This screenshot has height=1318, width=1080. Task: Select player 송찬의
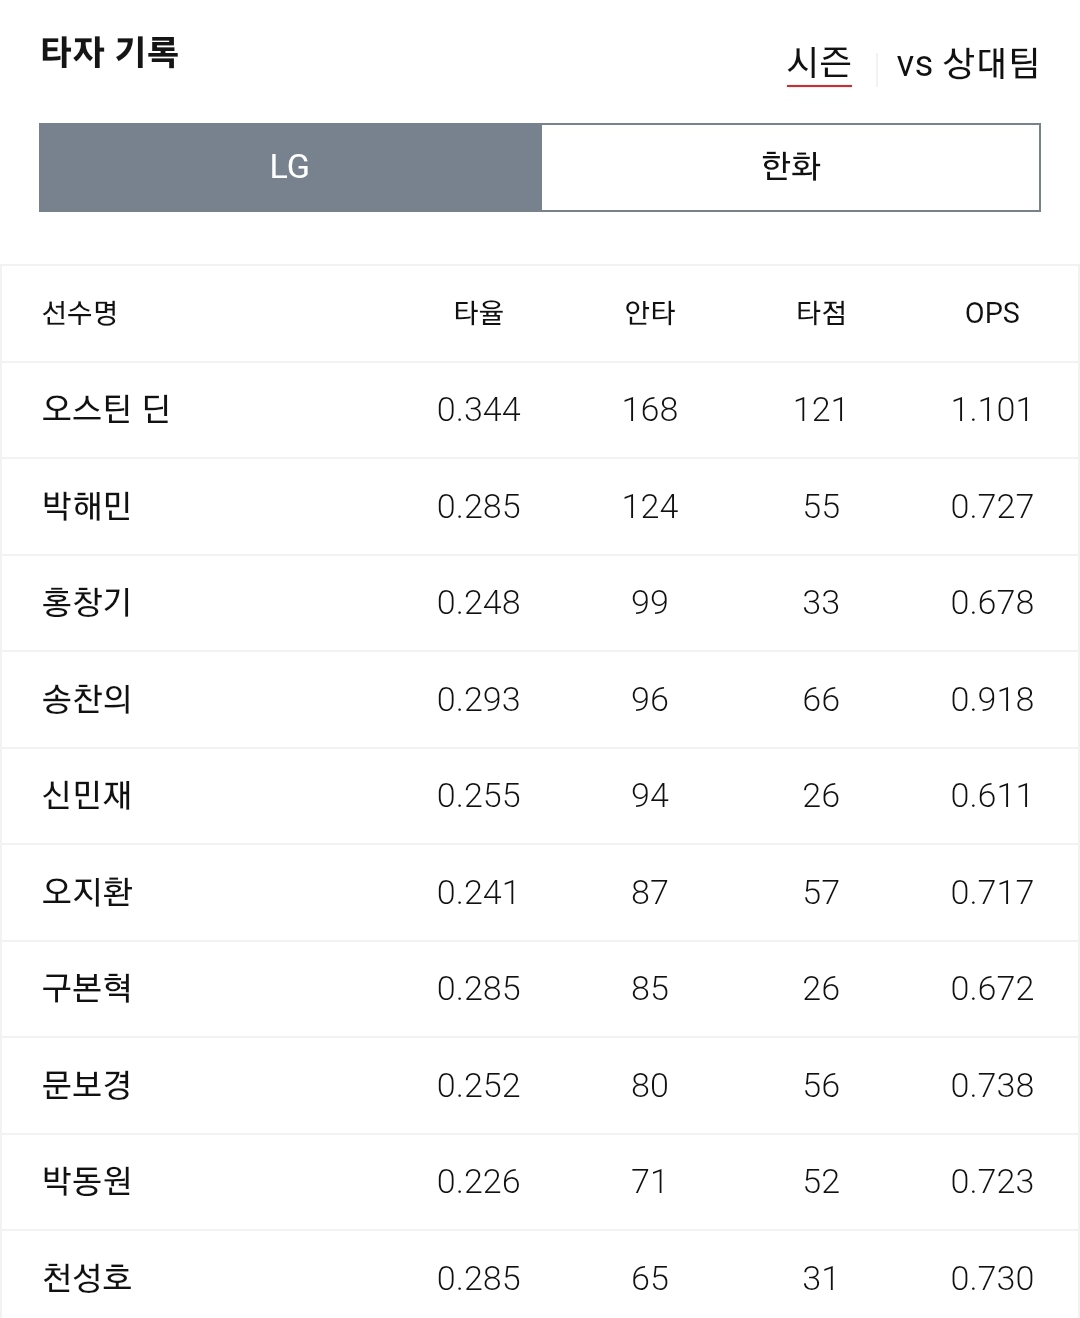pos(87,699)
